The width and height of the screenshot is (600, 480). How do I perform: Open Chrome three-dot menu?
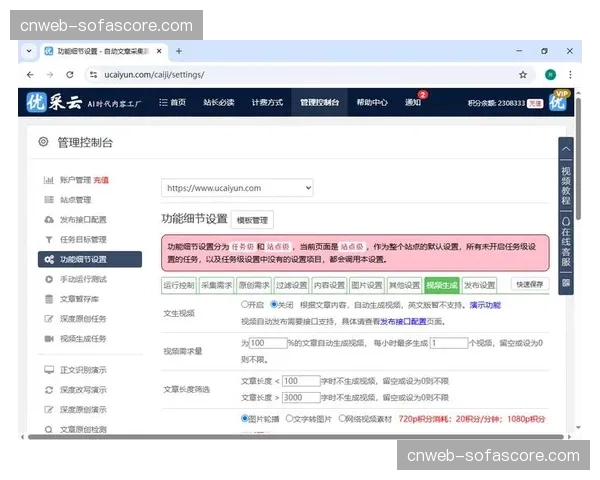point(570,75)
